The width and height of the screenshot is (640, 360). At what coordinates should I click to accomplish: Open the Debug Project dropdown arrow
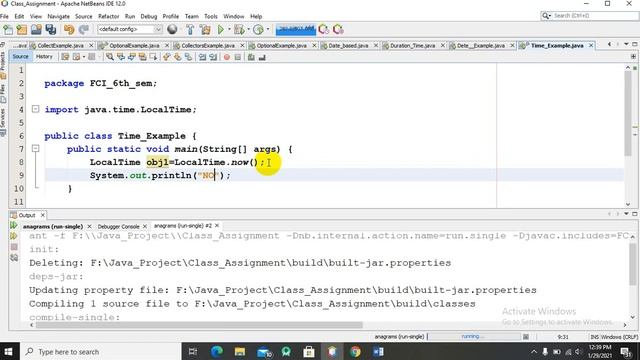[248, 29]
